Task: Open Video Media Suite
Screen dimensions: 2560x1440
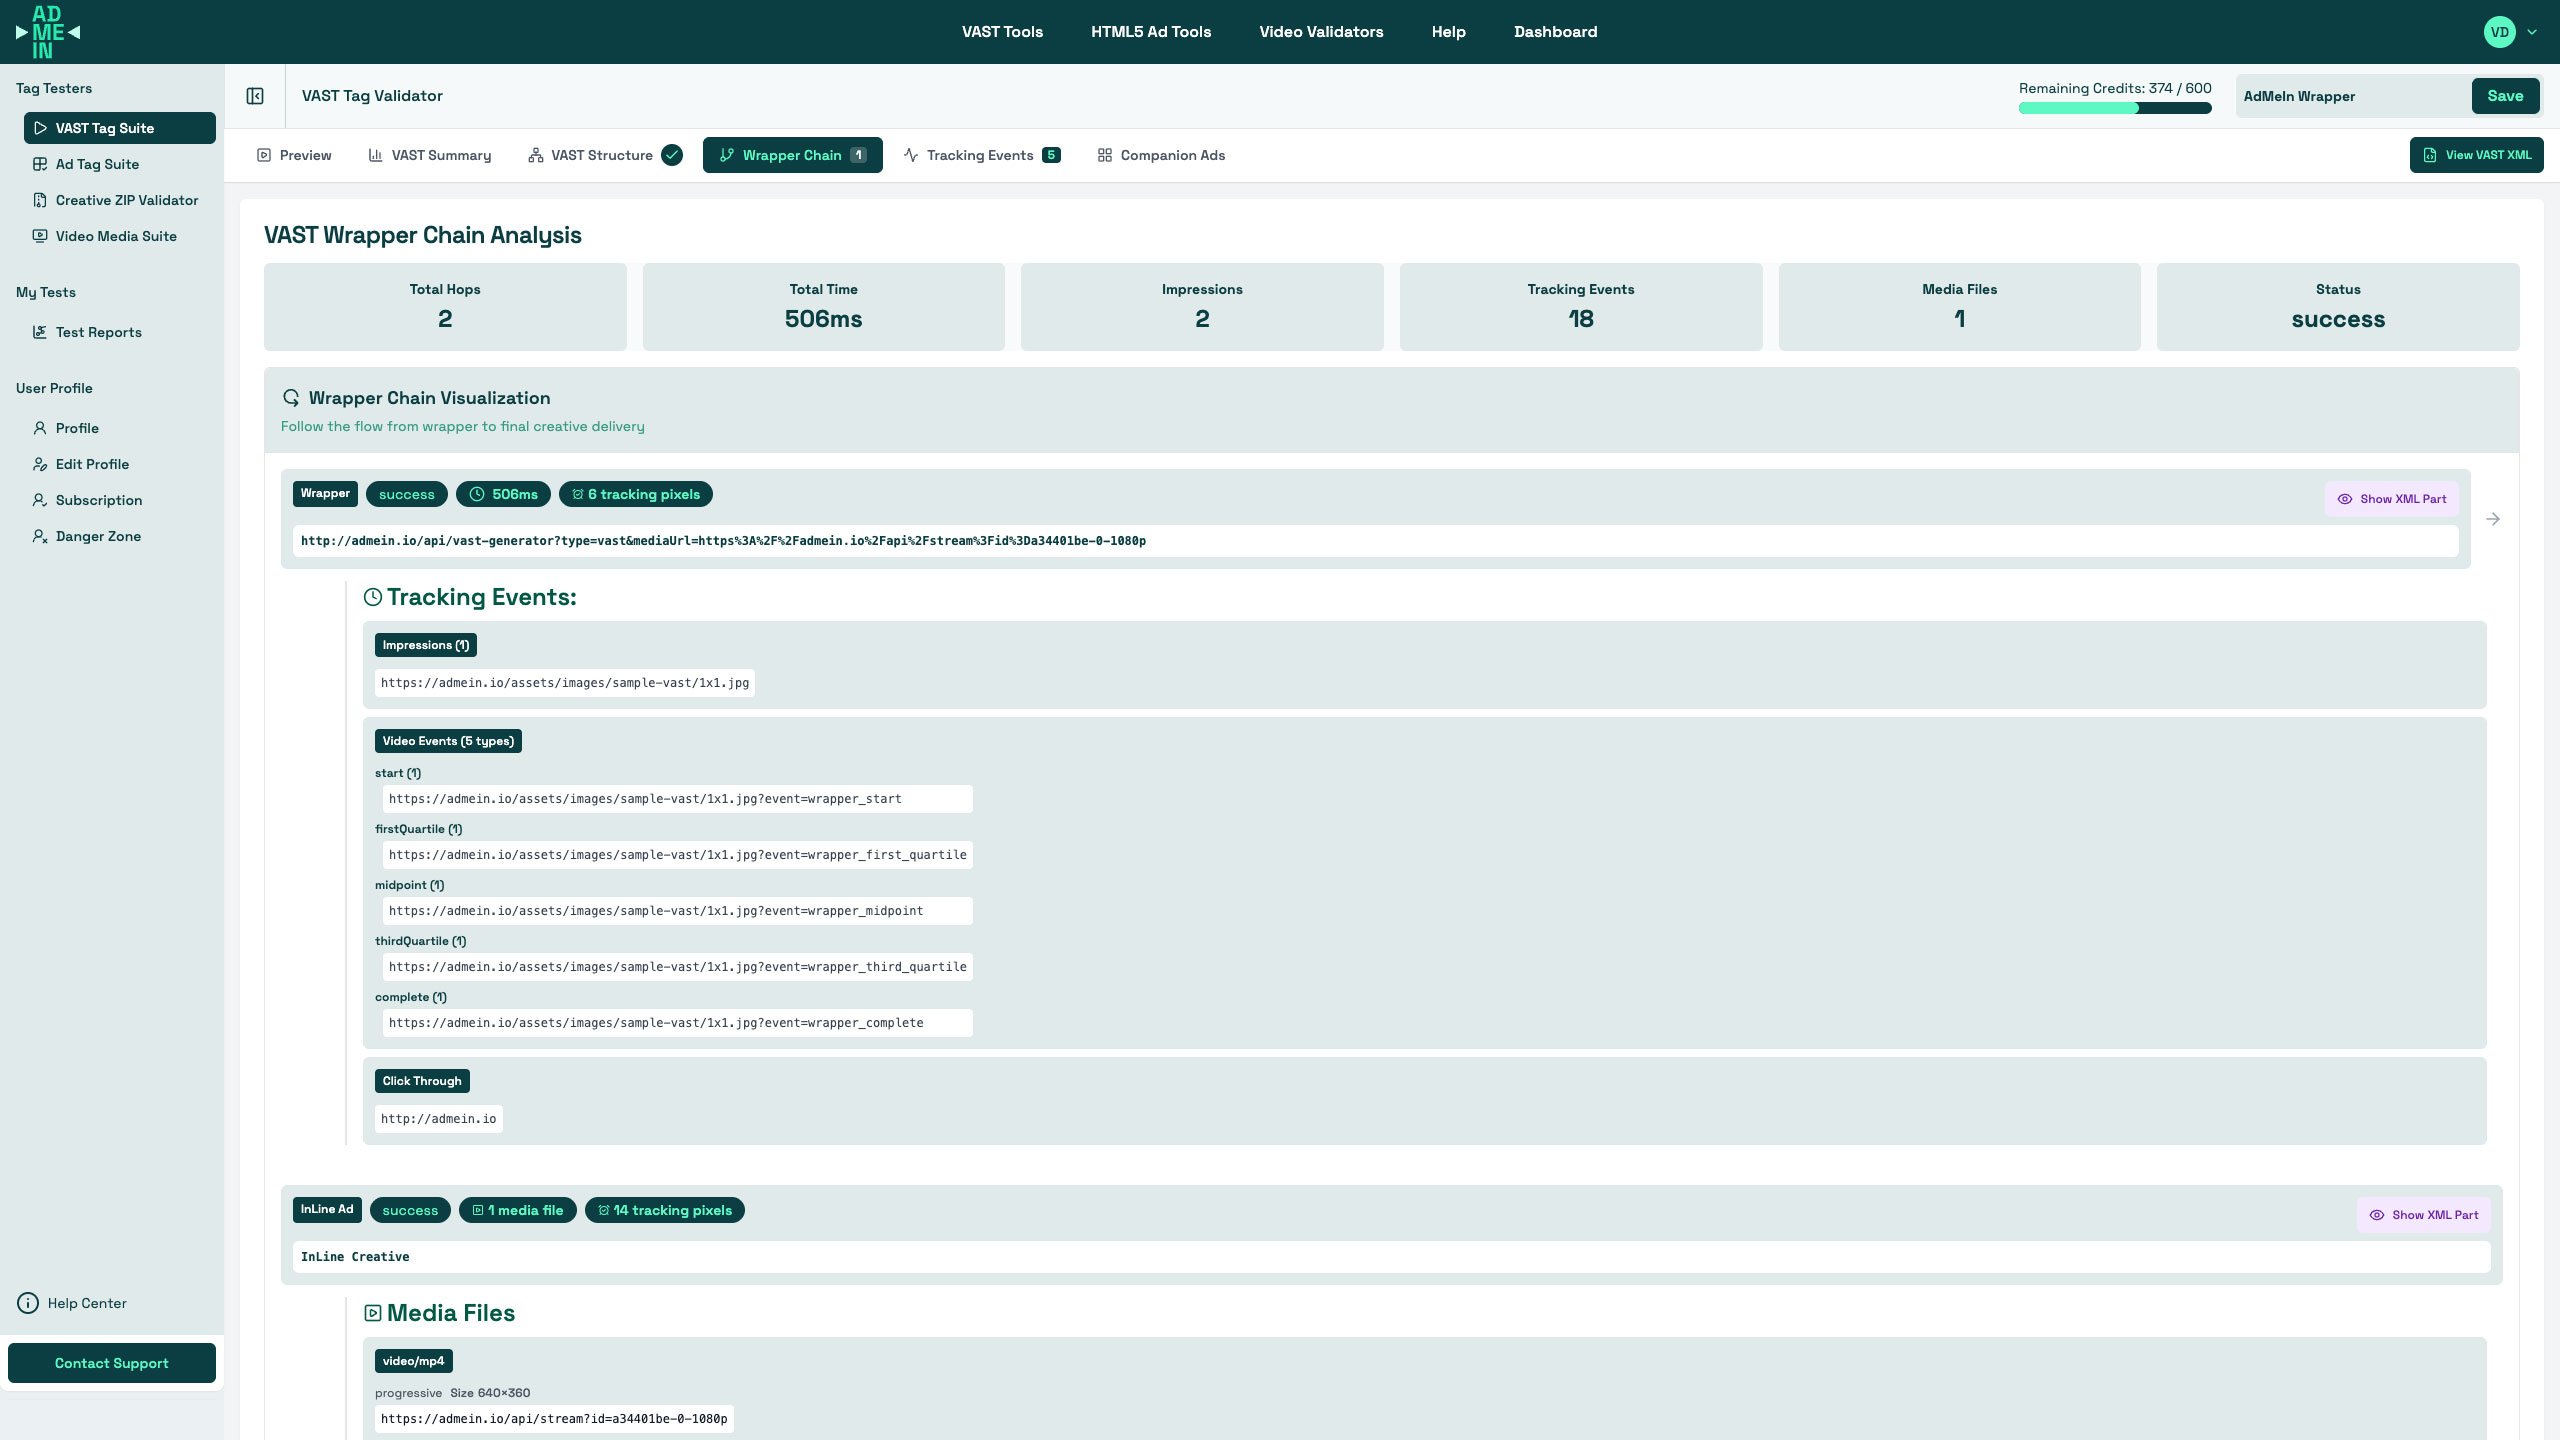Action: point(116,236)
